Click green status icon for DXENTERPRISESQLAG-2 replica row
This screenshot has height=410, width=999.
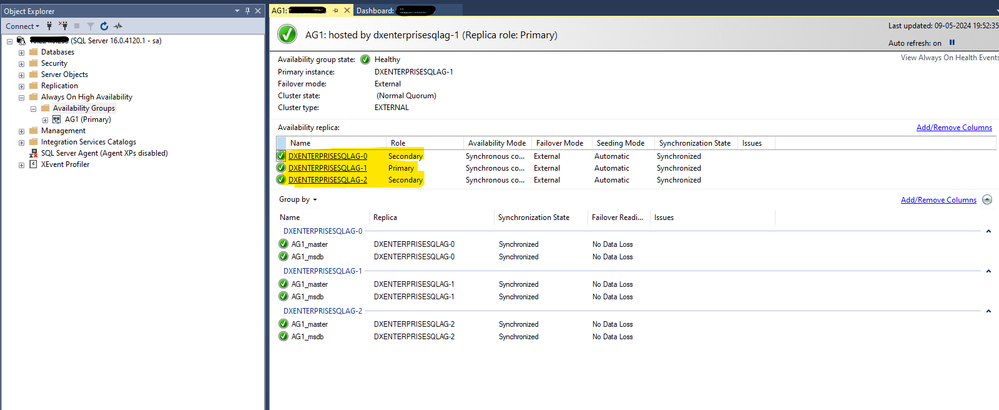[x=281, y=180]
